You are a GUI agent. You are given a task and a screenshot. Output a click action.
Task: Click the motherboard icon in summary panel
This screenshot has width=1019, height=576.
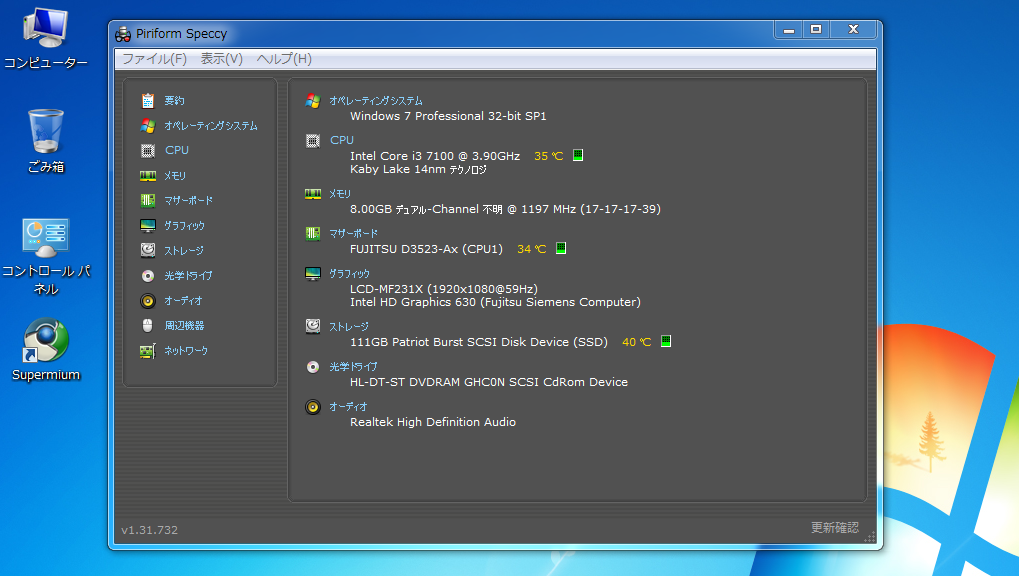[313, 233]
